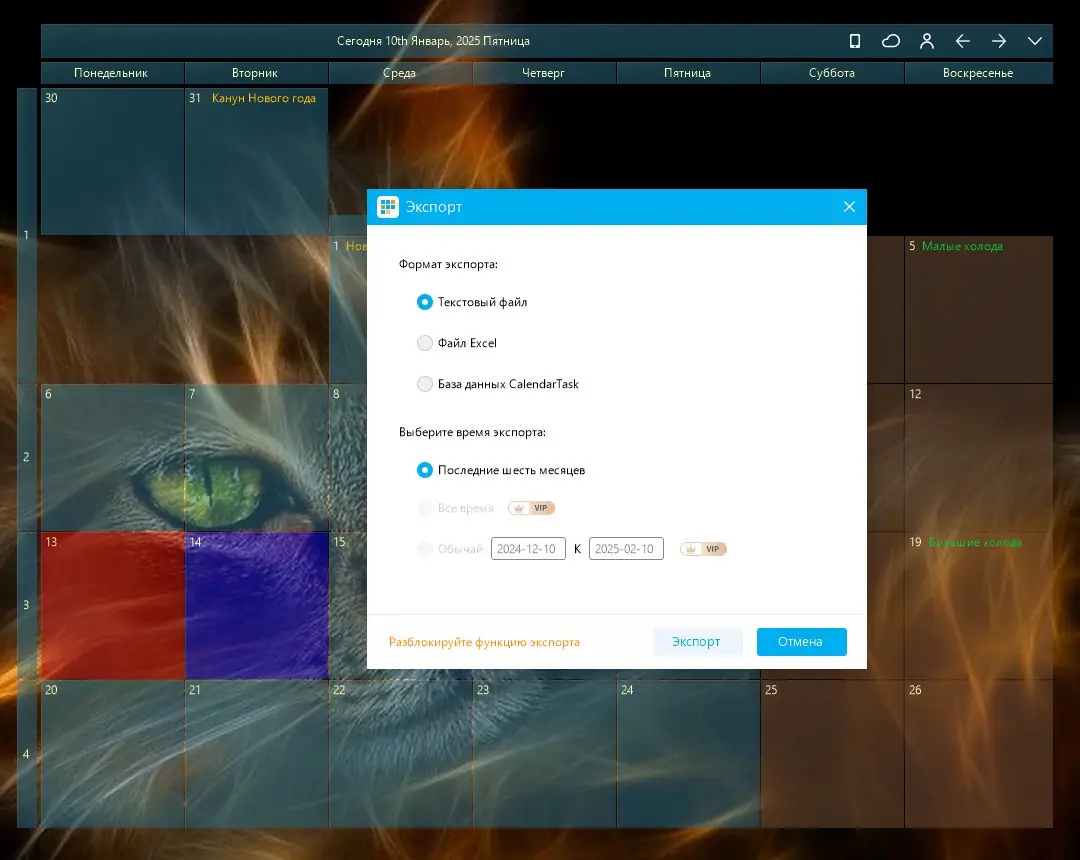Click the Вторник column header
1080x860 pixels.
pos(256,72)
